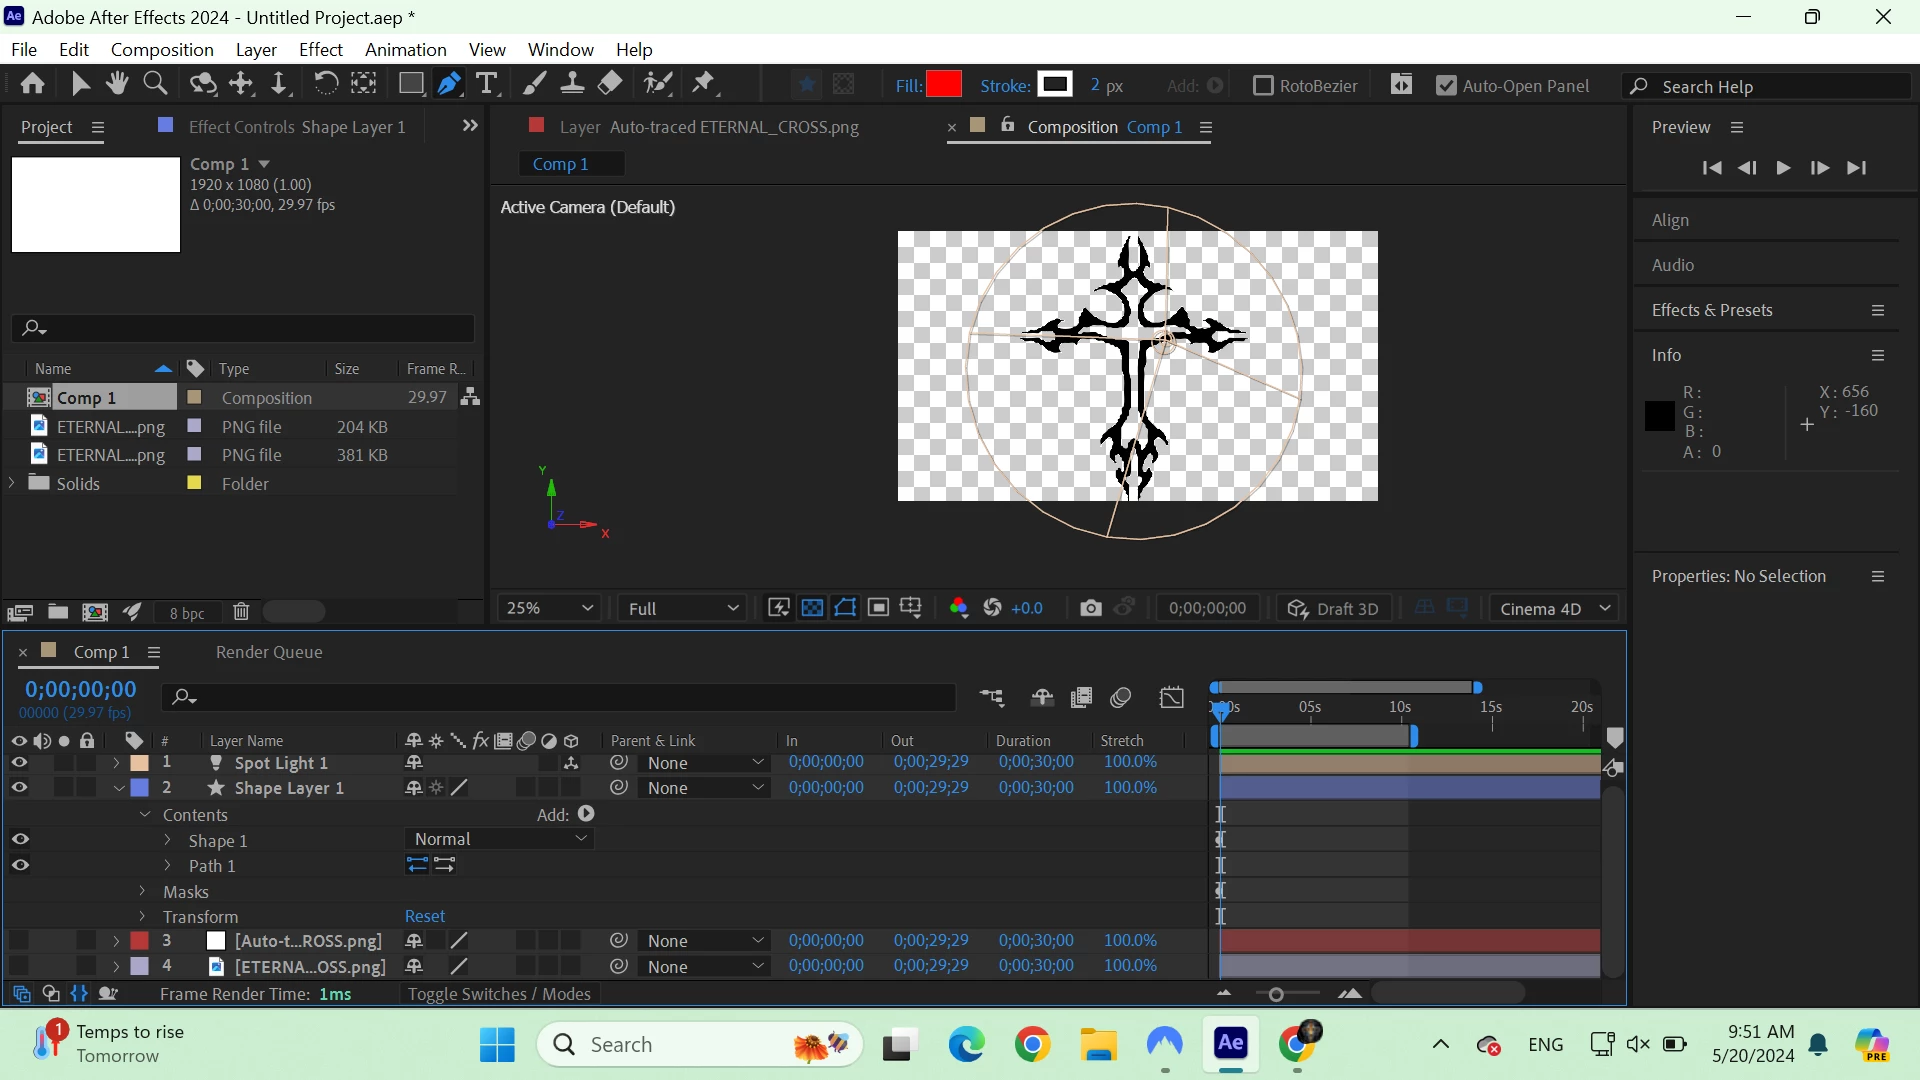1920x1080 pixels.
Task: Hide the Spot Light 1 layer
Action: point(19,763)
